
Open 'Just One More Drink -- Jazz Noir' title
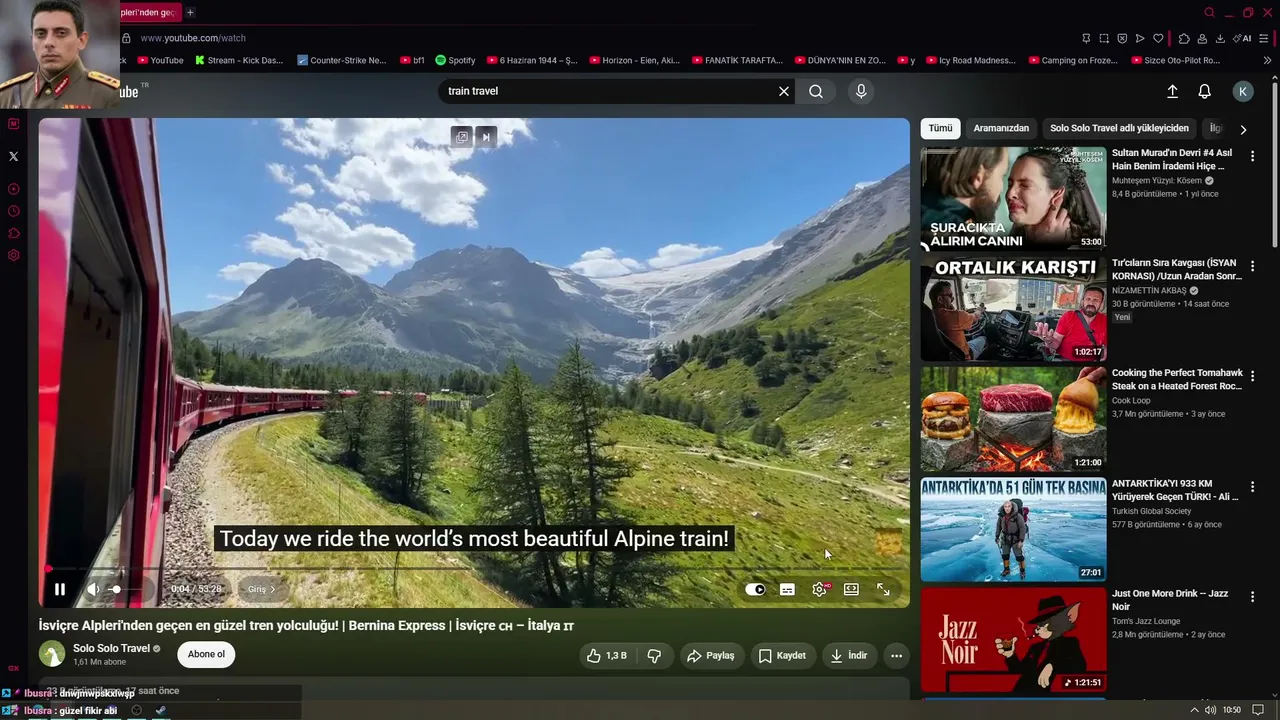point(1170,600)
